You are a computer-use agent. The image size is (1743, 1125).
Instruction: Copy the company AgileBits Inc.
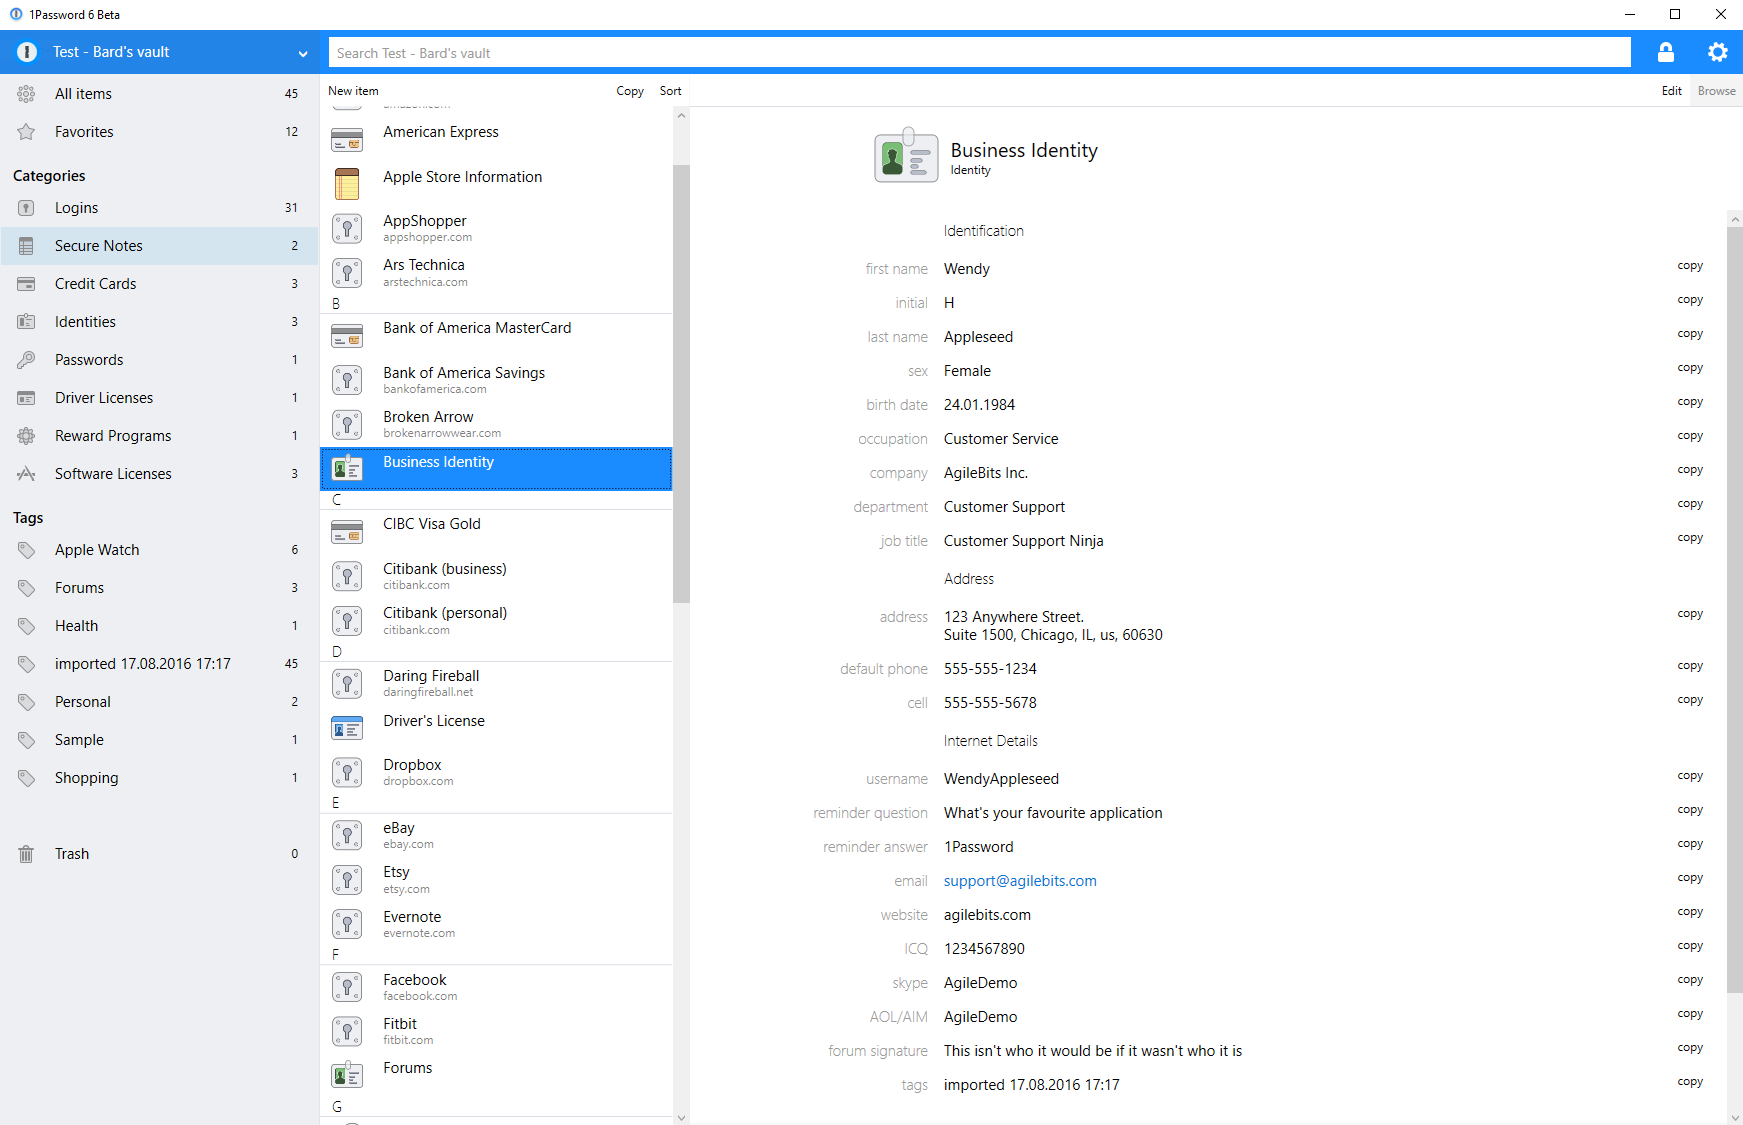click(x=1690, y=470)
